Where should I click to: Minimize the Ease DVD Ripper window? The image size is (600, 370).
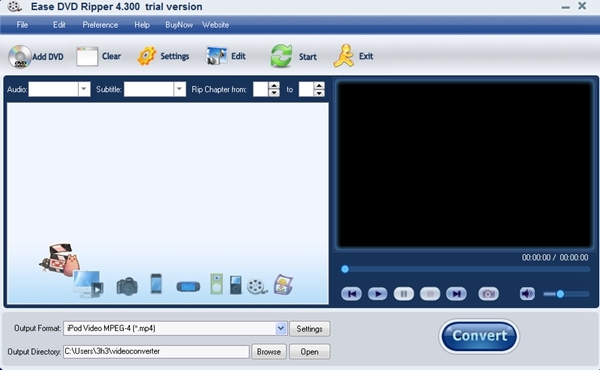pyautogui.click(x=565, y=7)
